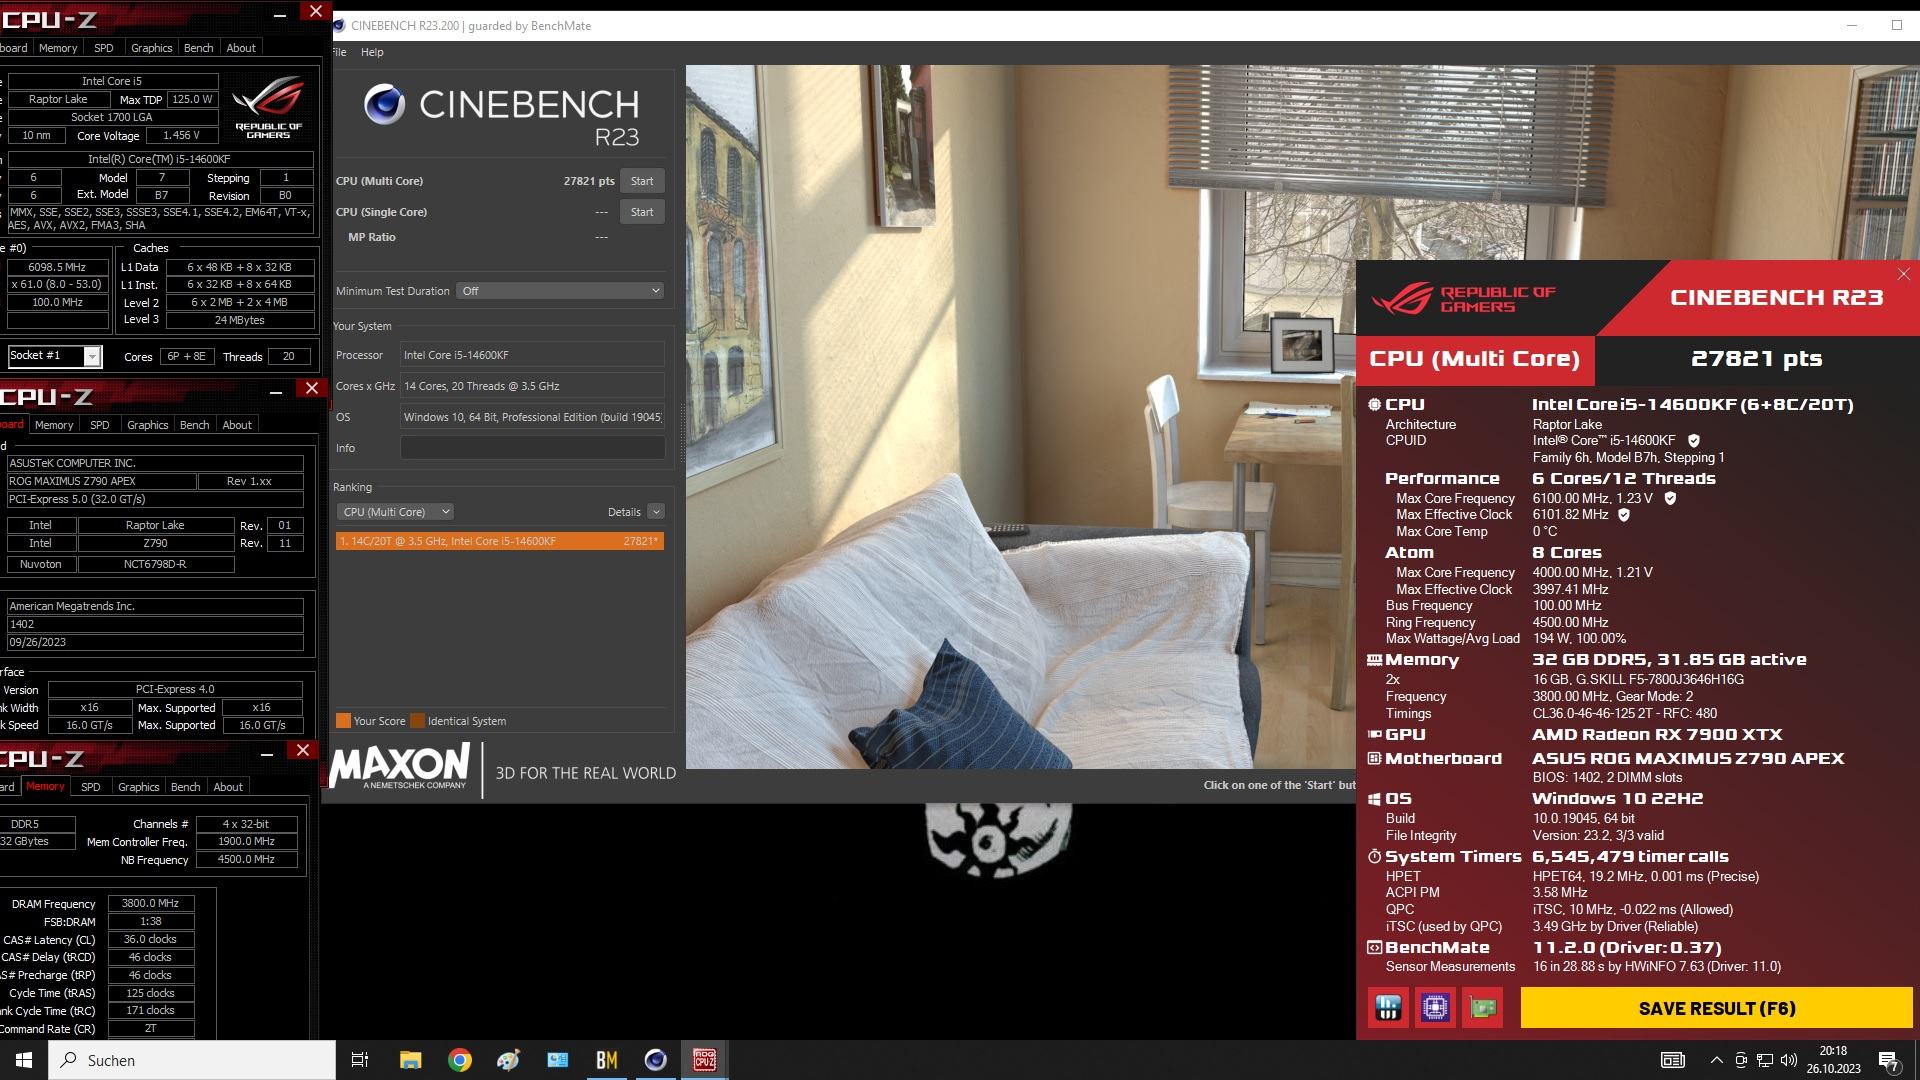Close the bottom CPU-Z memory window
The width and height of the screenshot is (1920, 1080).
pyautogui.click(x=303, y=750)
